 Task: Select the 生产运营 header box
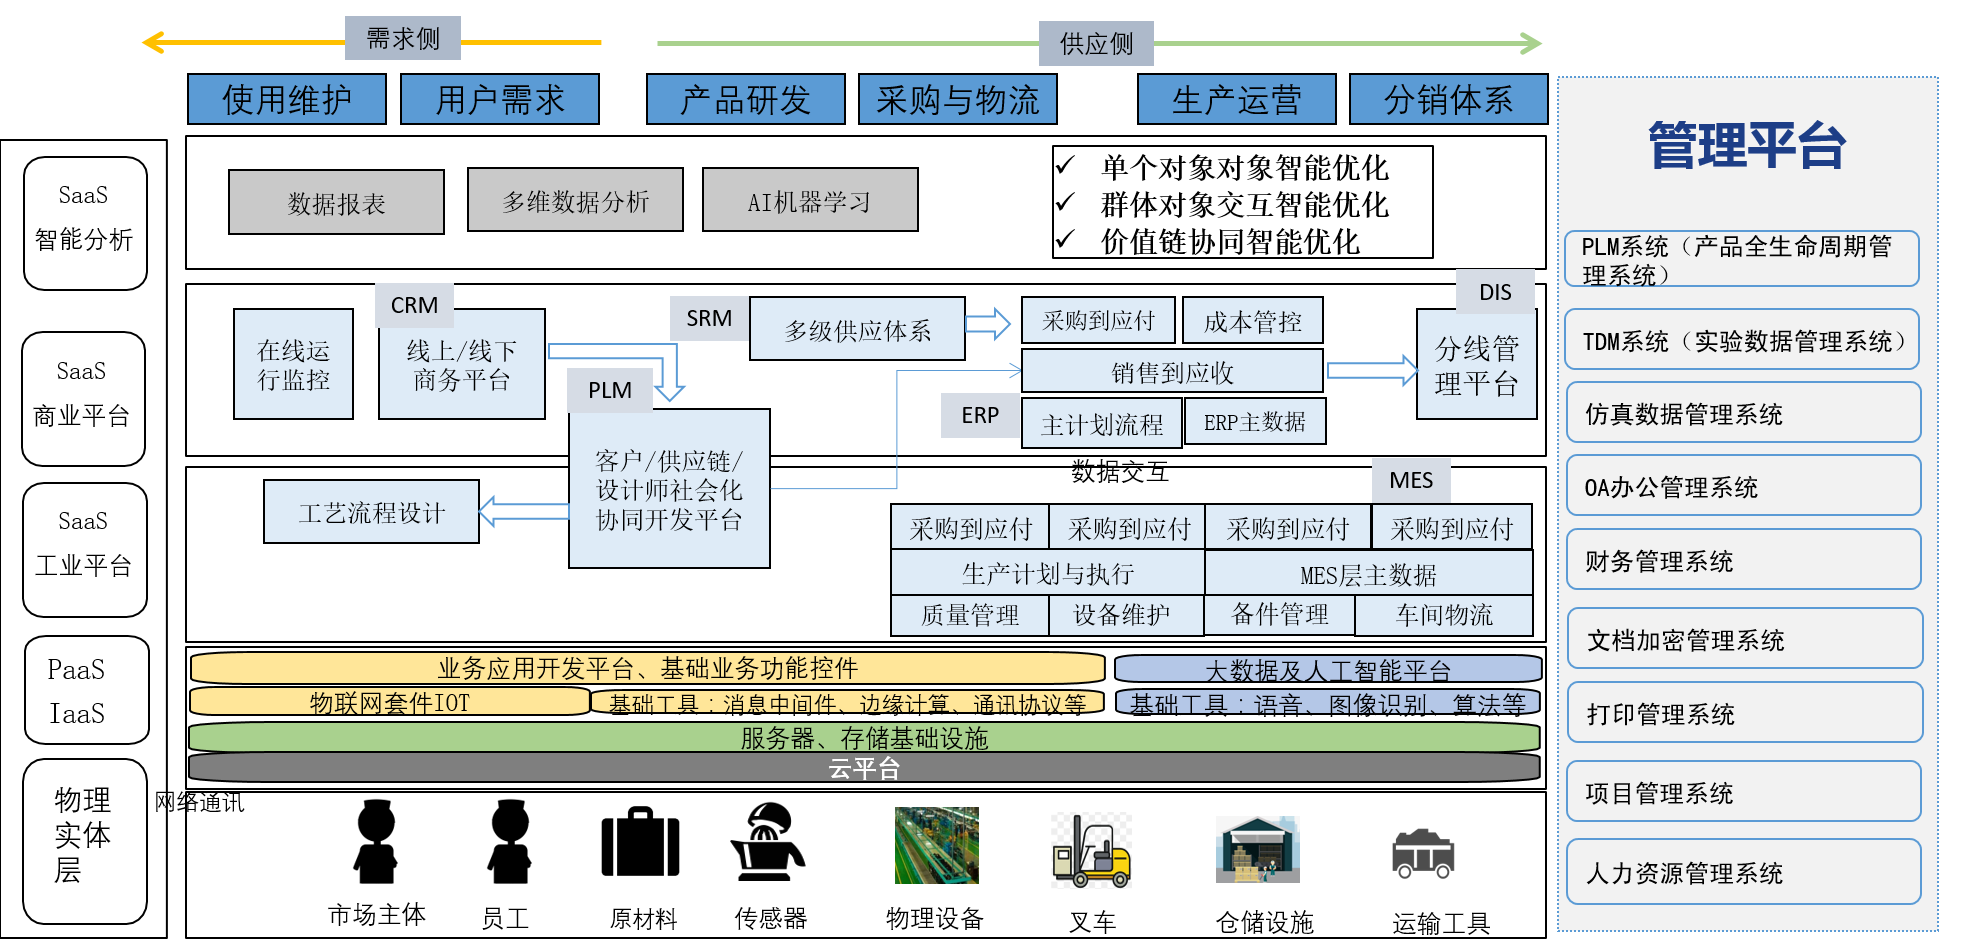(x=1237, y=99)
